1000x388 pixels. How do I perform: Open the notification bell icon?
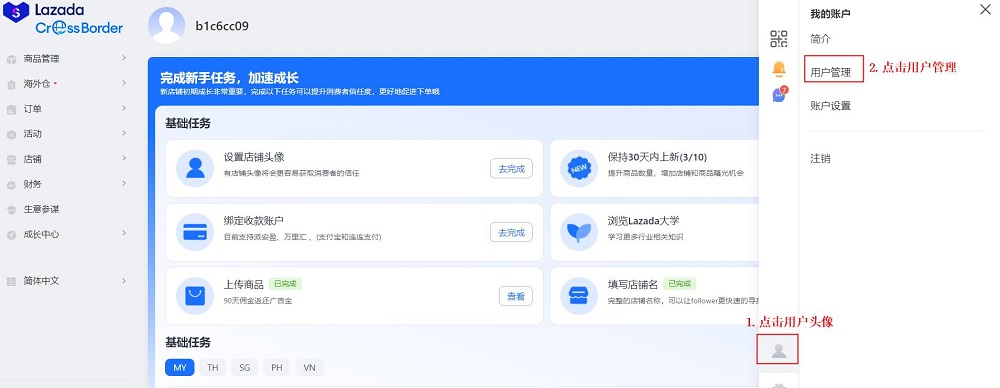[779, 68]
